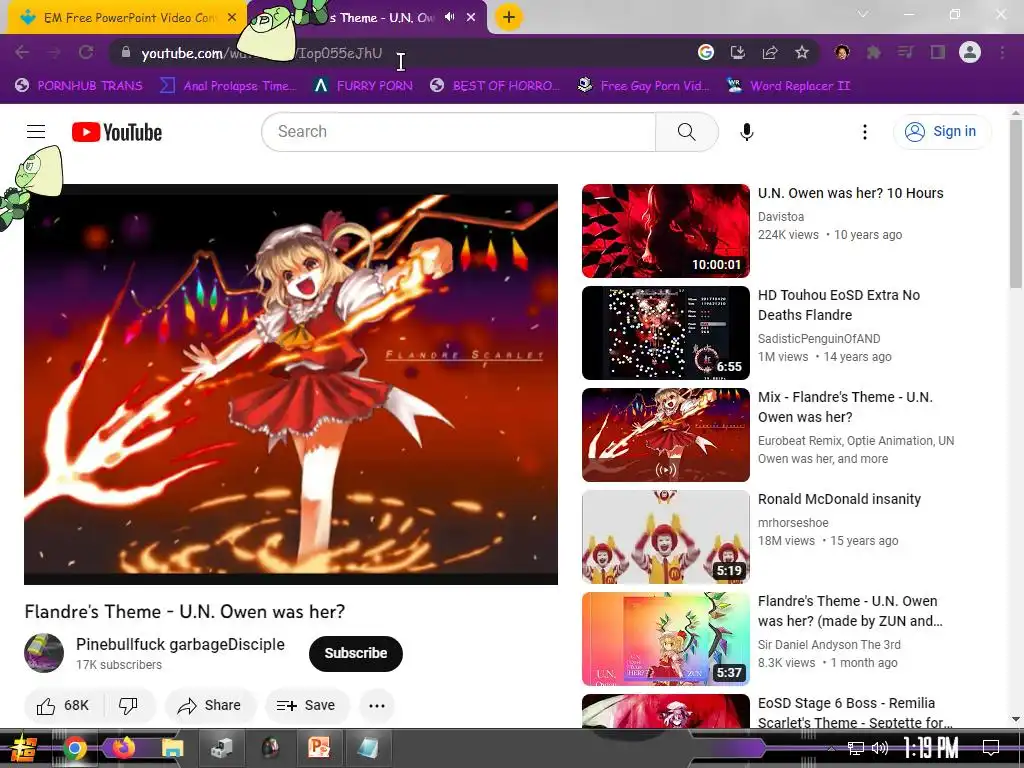Toggle the browser side panel
The width and height of the screenshot is (1024, 768).
[938, 52]
